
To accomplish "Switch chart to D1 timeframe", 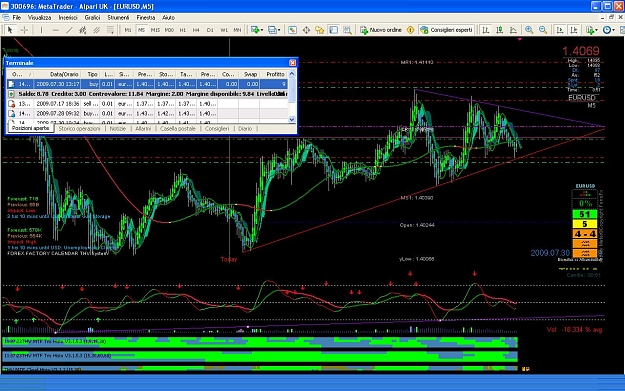I will (210, 30).
